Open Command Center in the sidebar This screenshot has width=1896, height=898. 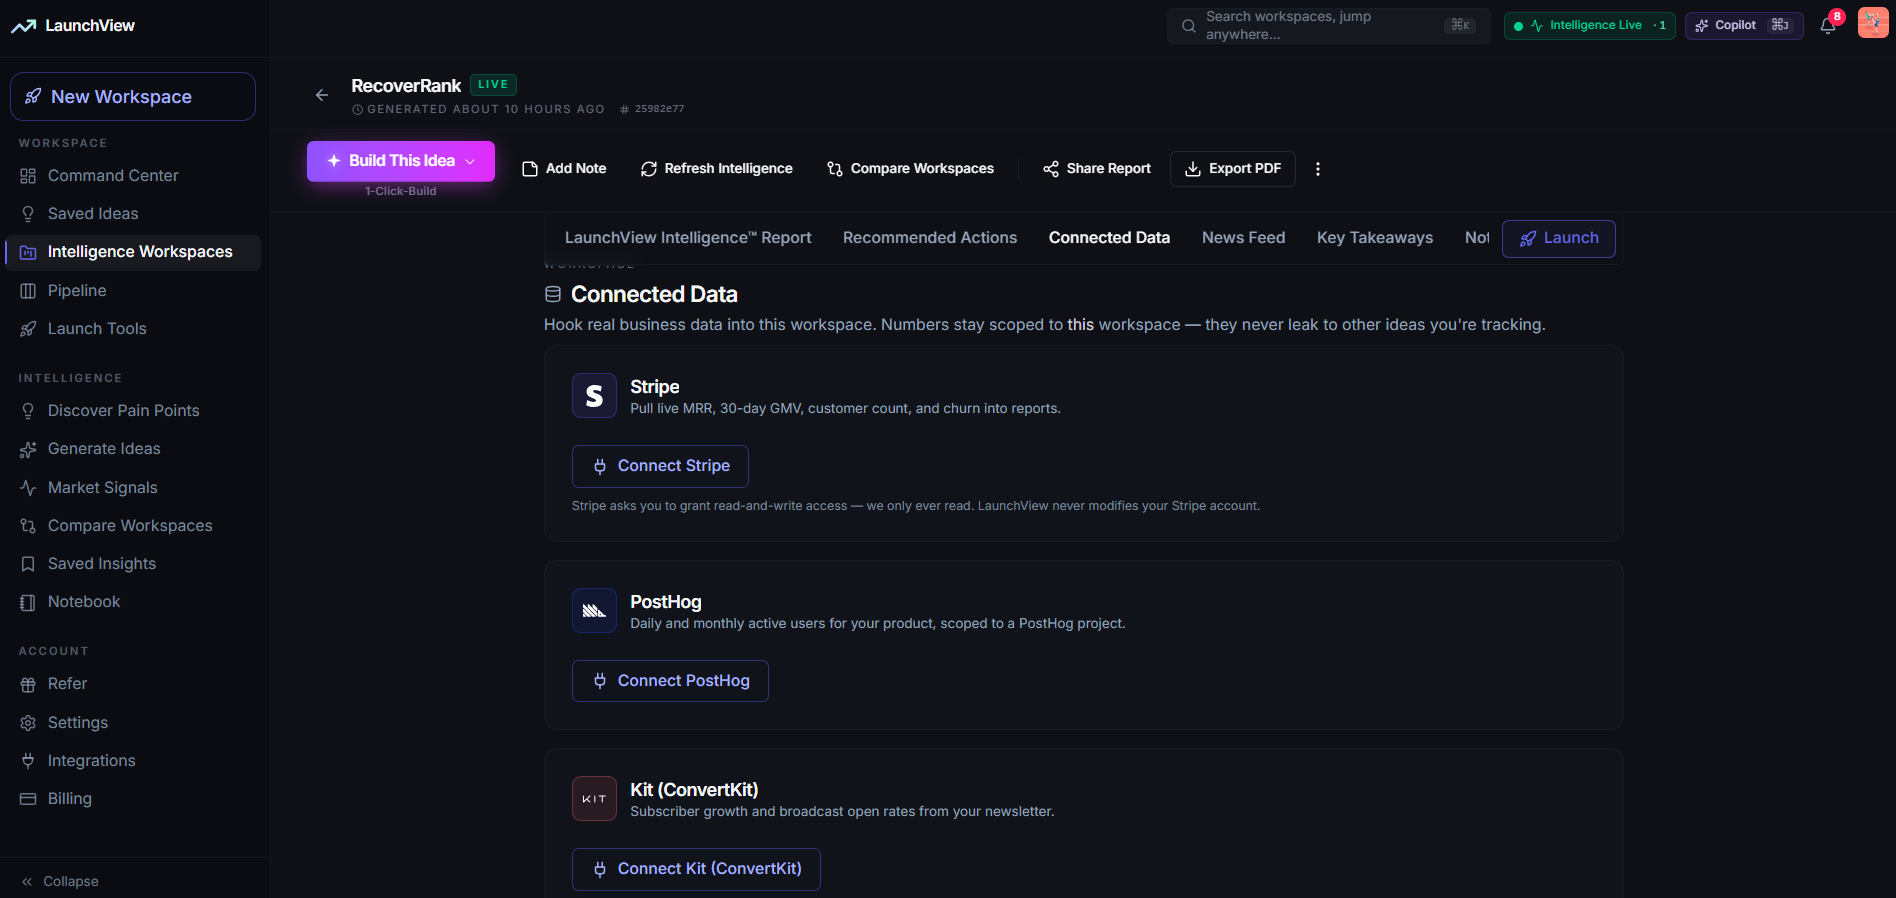coord(133,176)
